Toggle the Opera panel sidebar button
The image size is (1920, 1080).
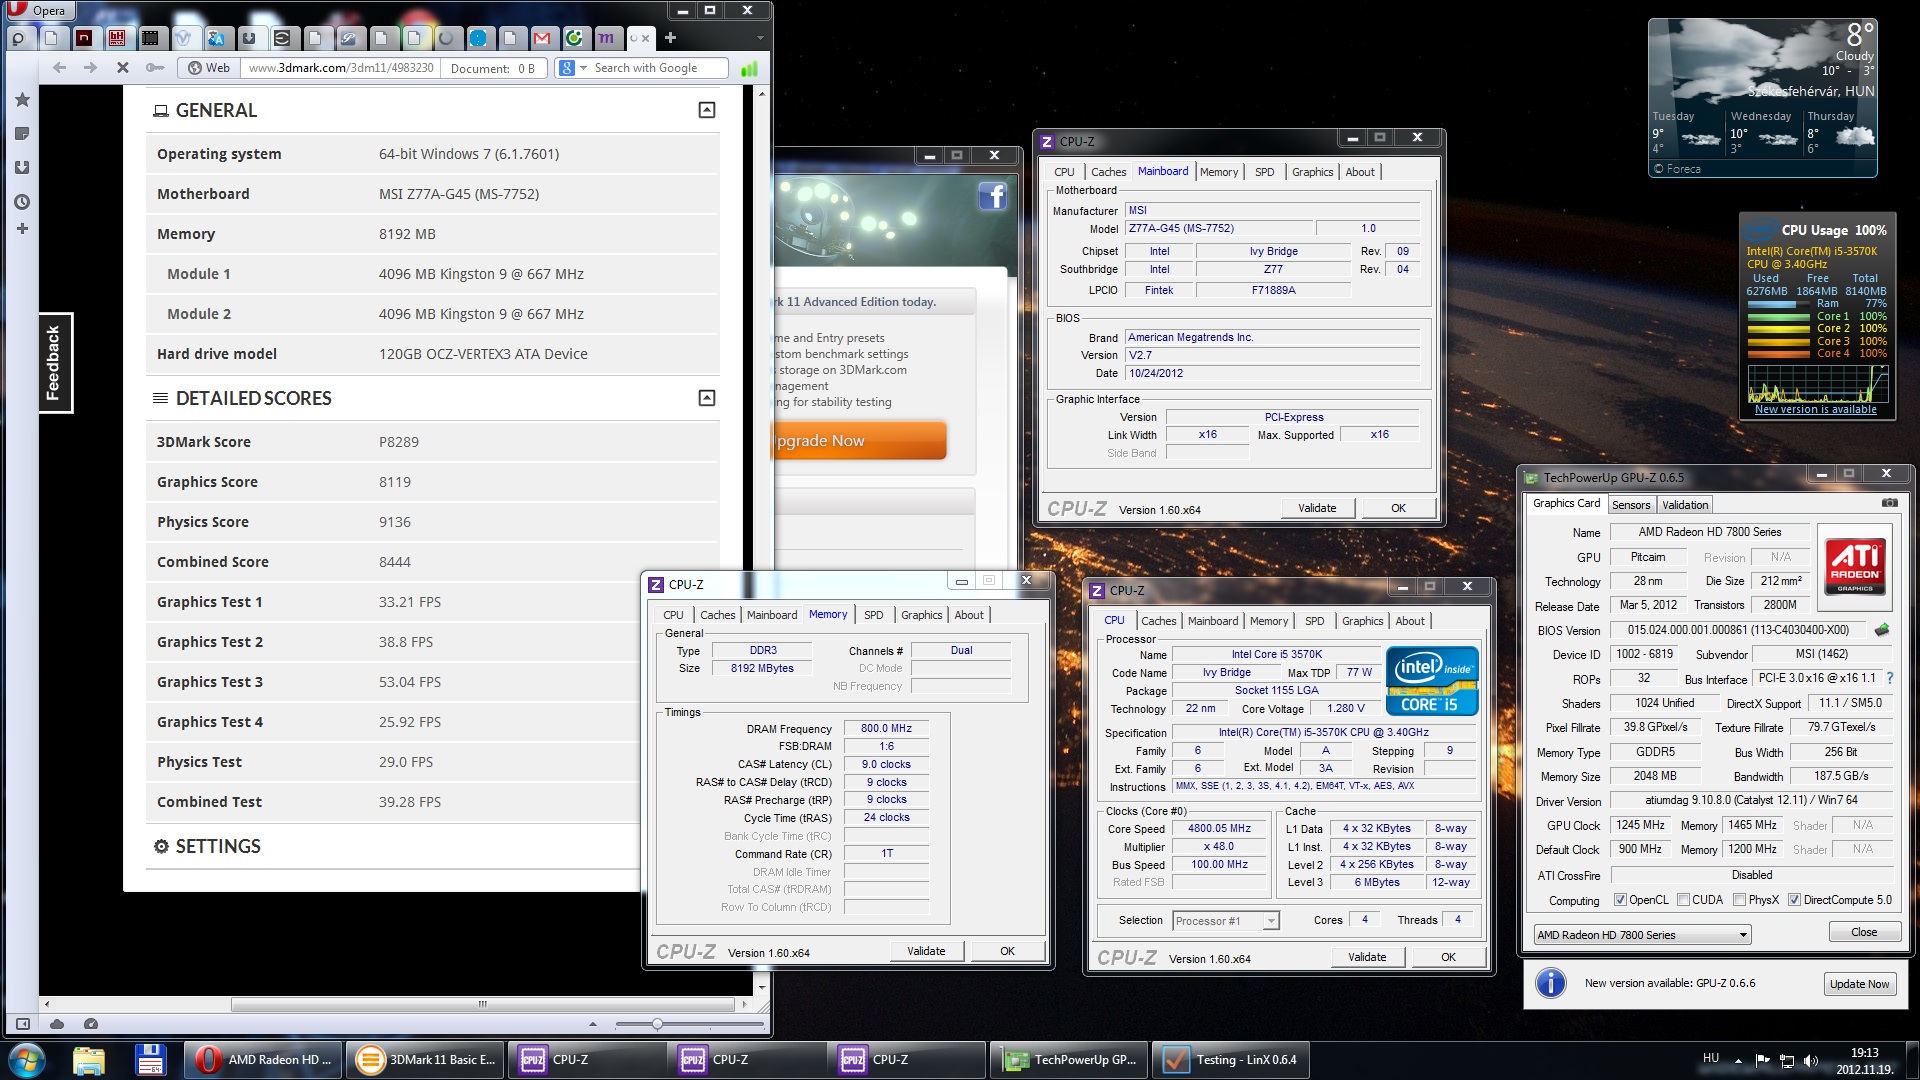23,1024
